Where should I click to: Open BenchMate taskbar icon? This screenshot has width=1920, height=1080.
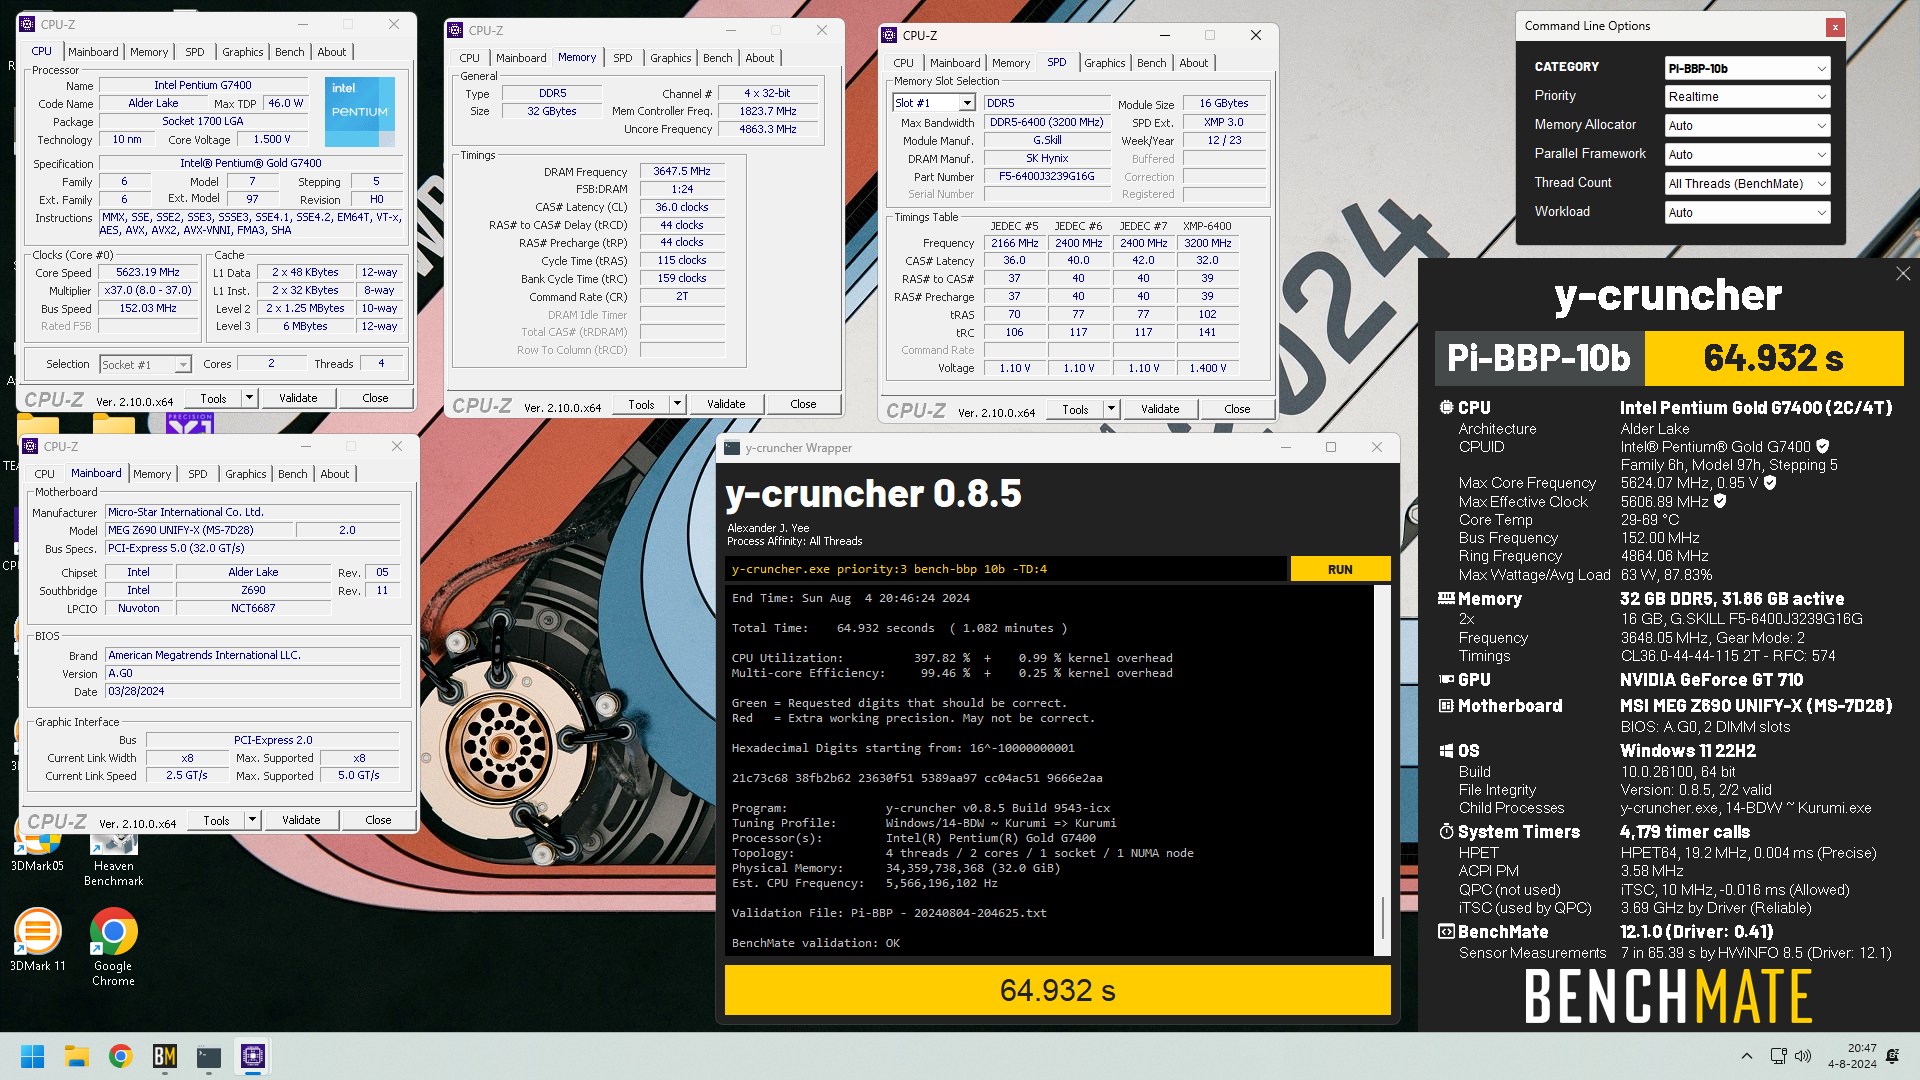[164, 1056]
